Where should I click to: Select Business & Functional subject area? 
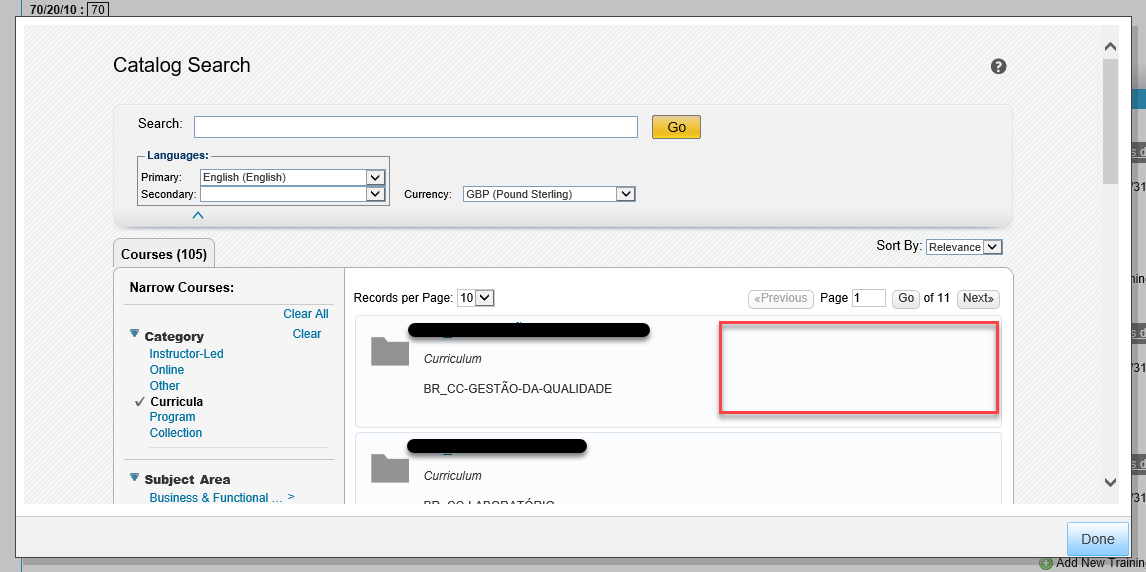click(216, 497)
